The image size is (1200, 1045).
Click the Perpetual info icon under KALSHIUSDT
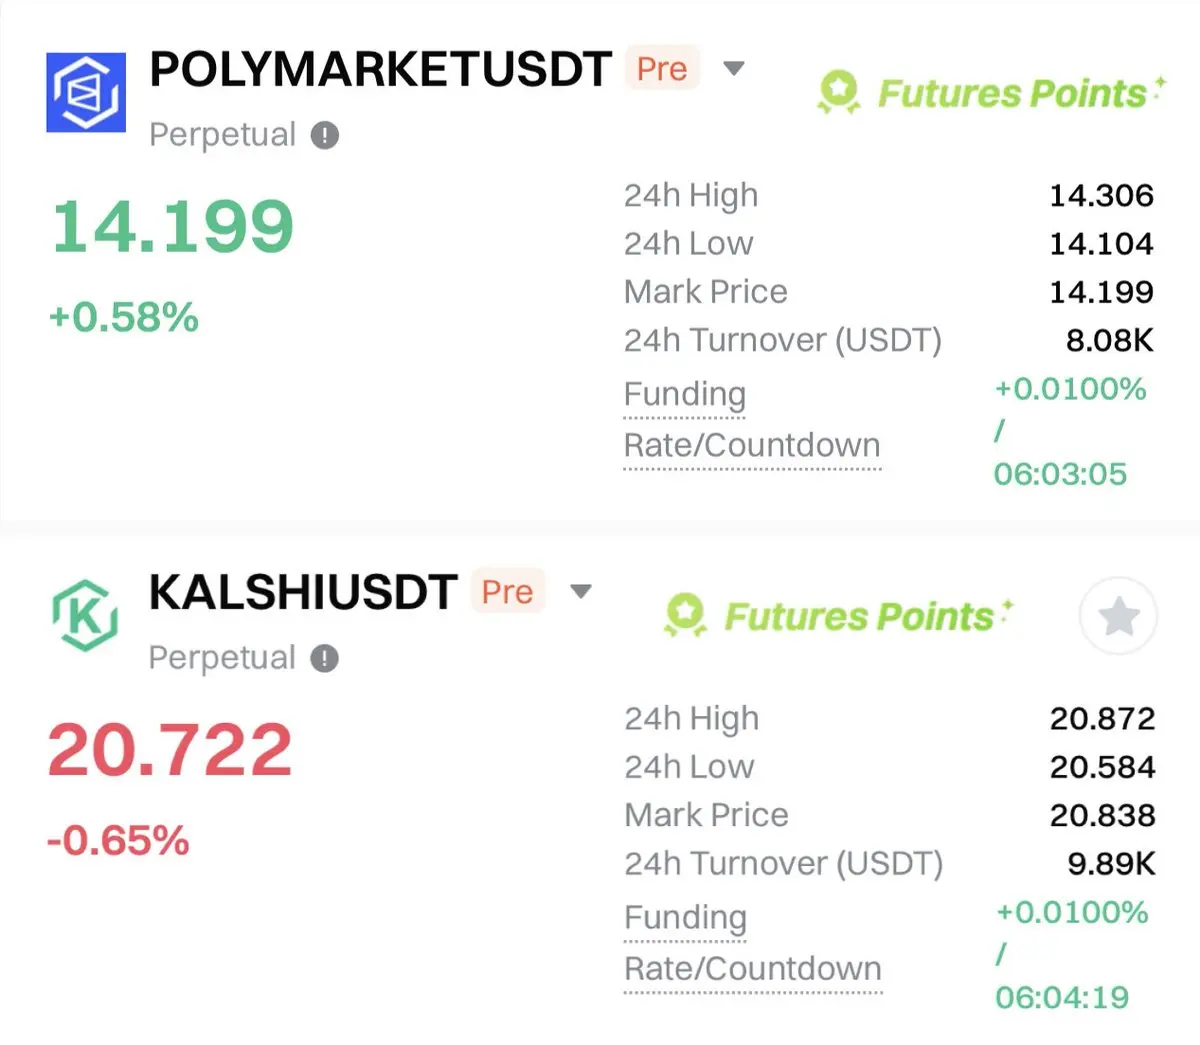[325, 658]
